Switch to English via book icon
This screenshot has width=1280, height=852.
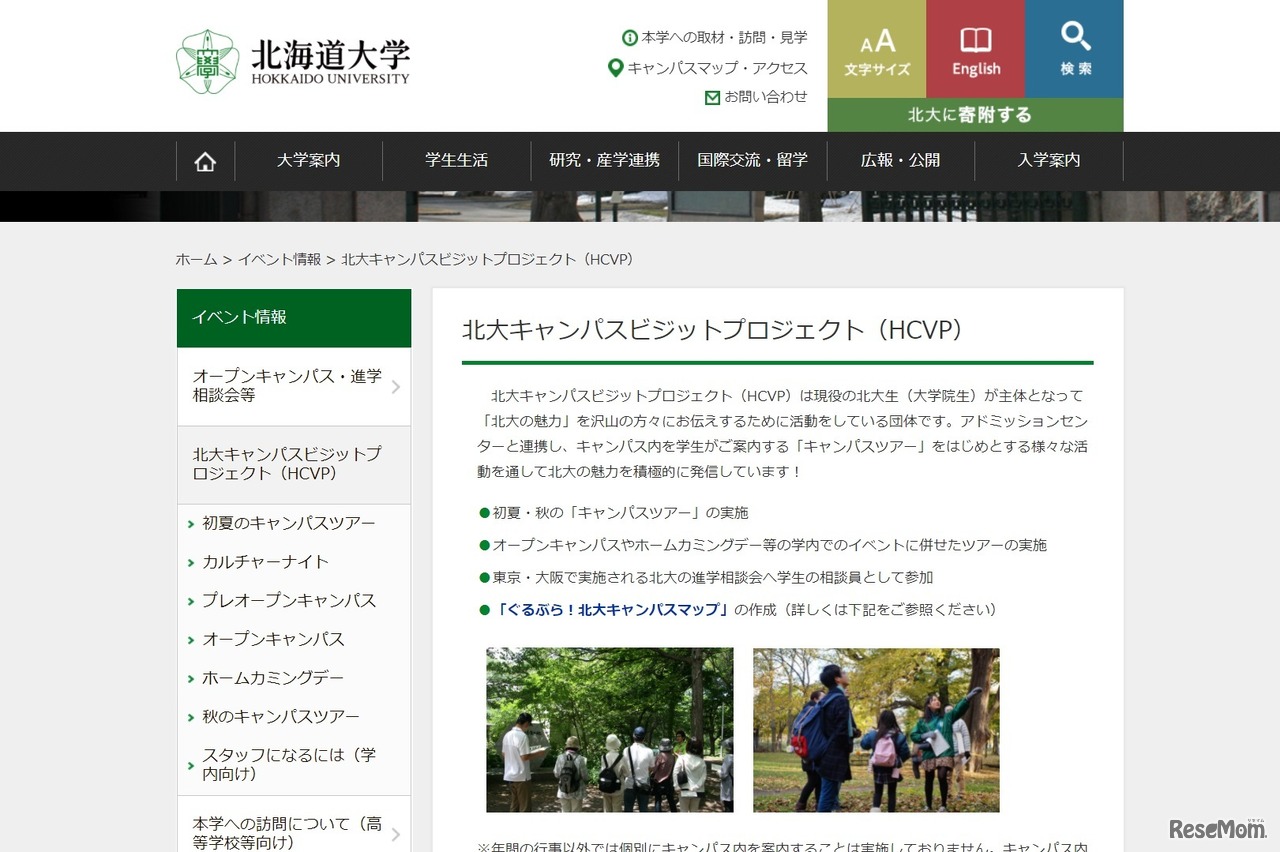(x=975, y=41)
